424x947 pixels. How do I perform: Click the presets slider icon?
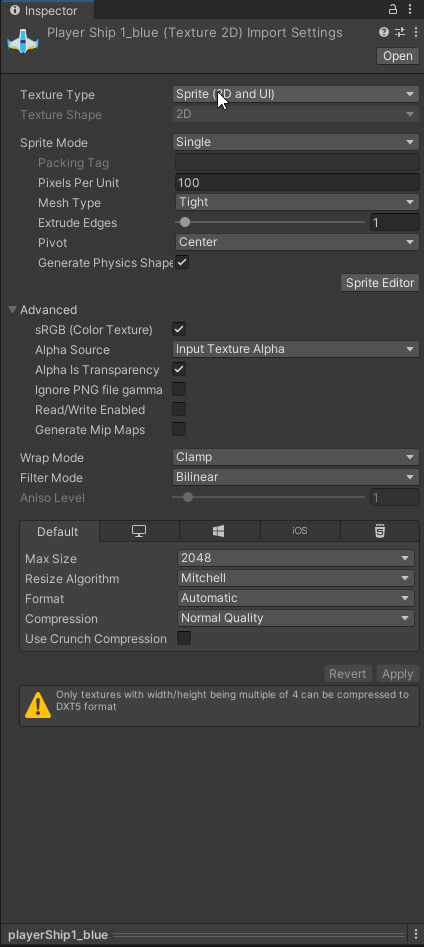[x=400, y=32]
